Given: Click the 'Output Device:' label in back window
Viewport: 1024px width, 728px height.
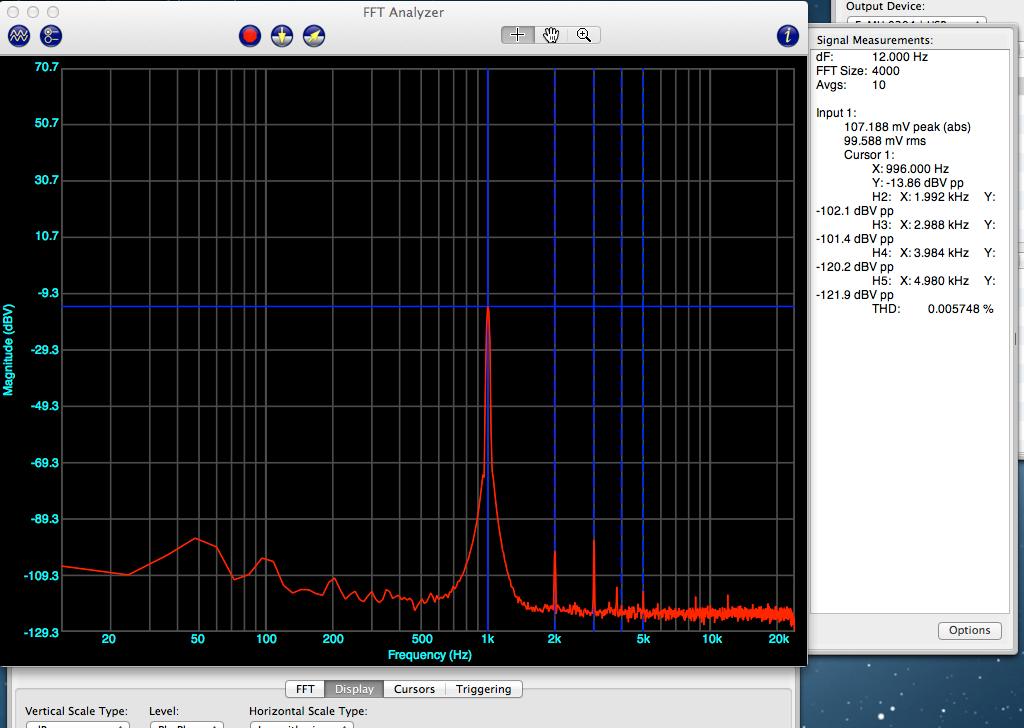Looking at the screenshot, I should point(885,7).
